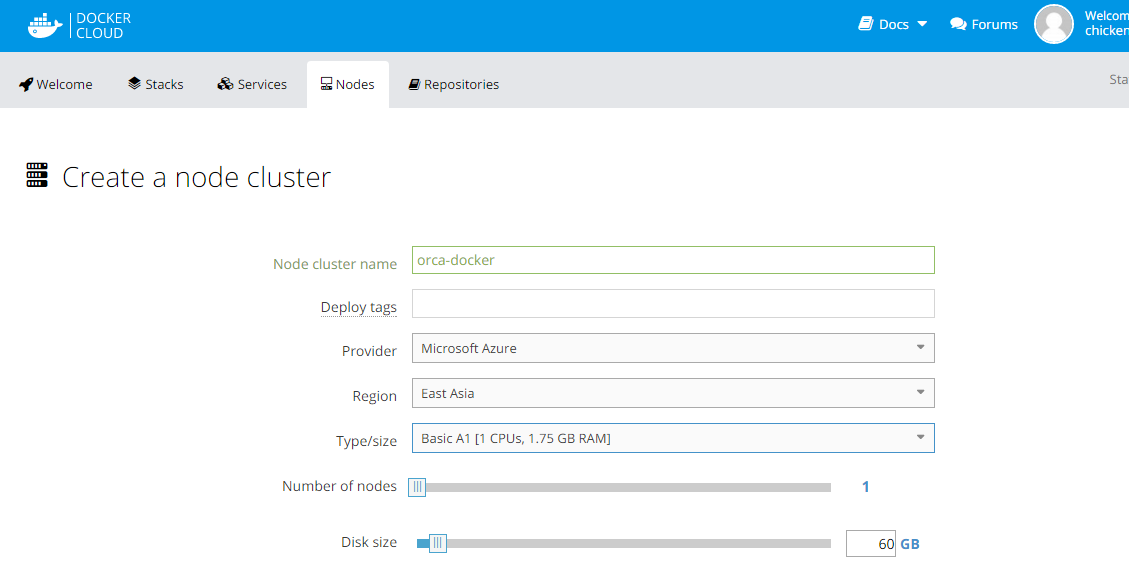
Task: Click the Docker Cloud whale logo
Action: point(45,25)
